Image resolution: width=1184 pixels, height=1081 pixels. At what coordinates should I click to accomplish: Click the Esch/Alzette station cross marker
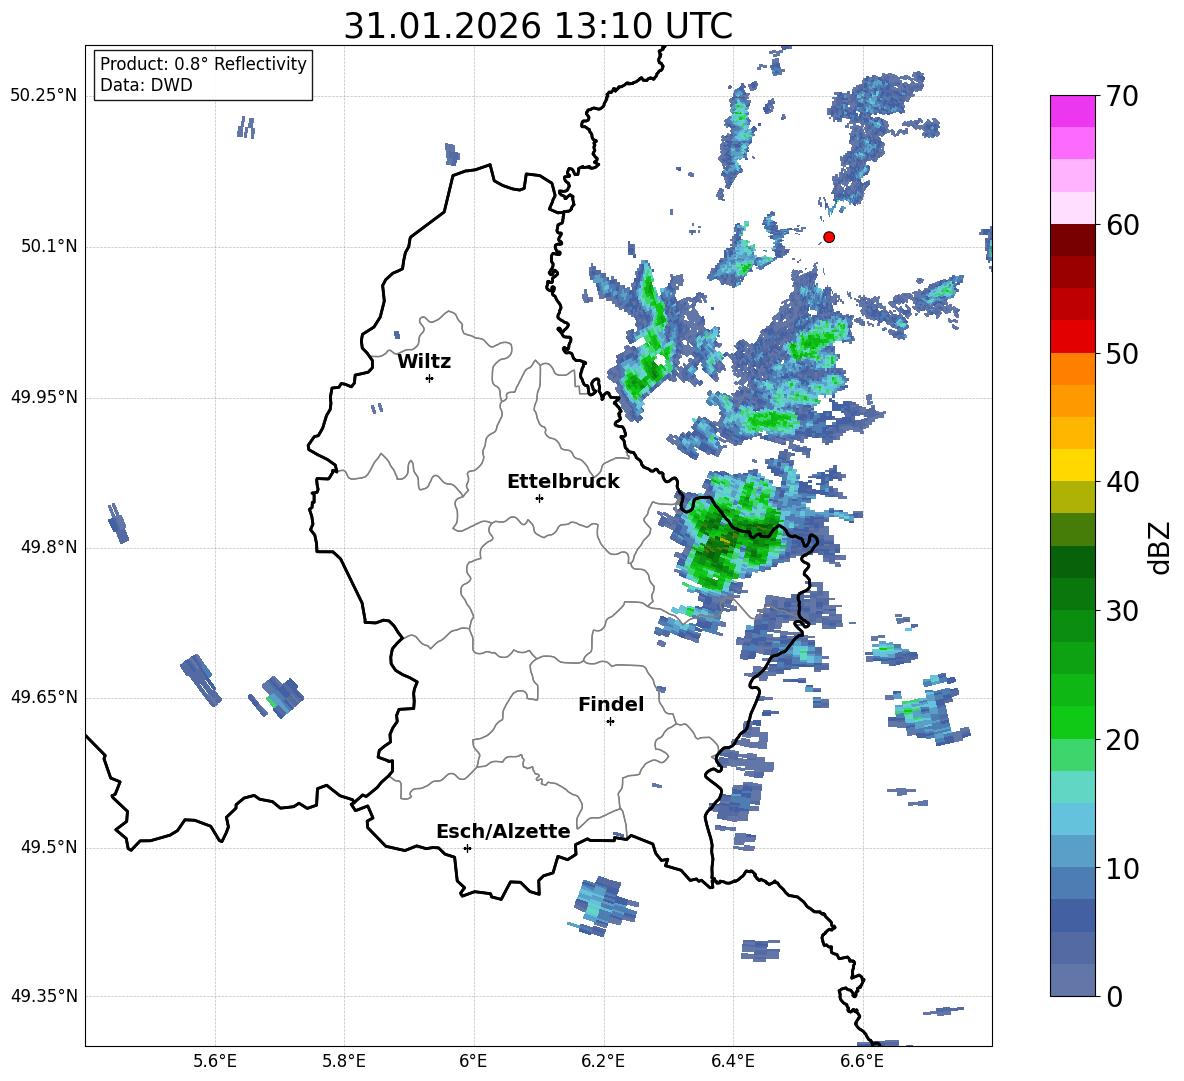pos(467,848)
